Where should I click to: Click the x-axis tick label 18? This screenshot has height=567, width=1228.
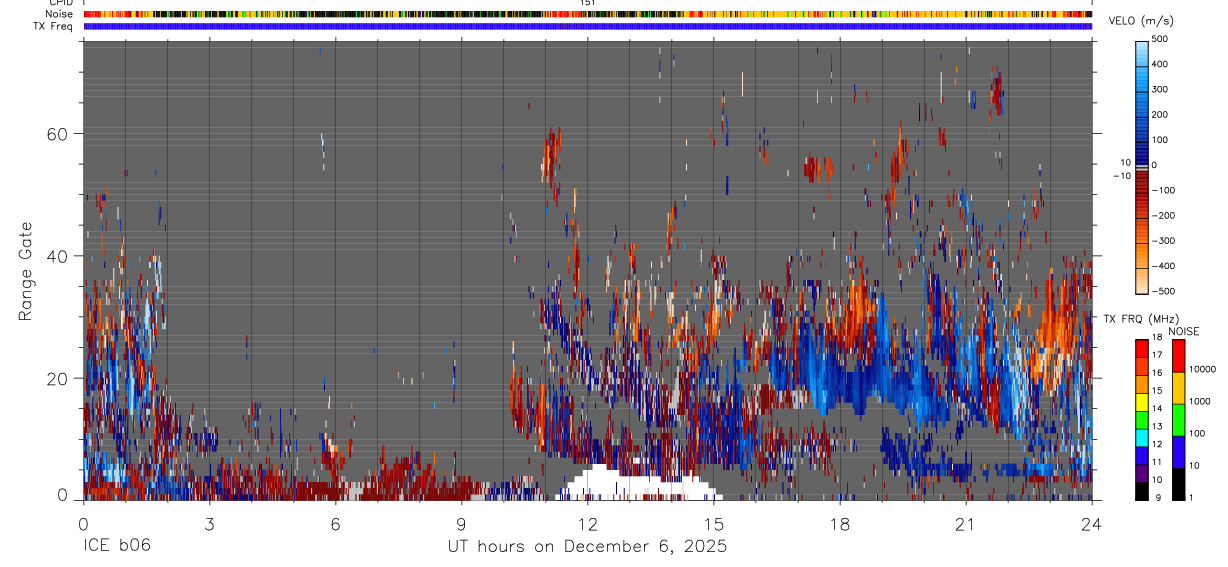(x=840, y=525)
